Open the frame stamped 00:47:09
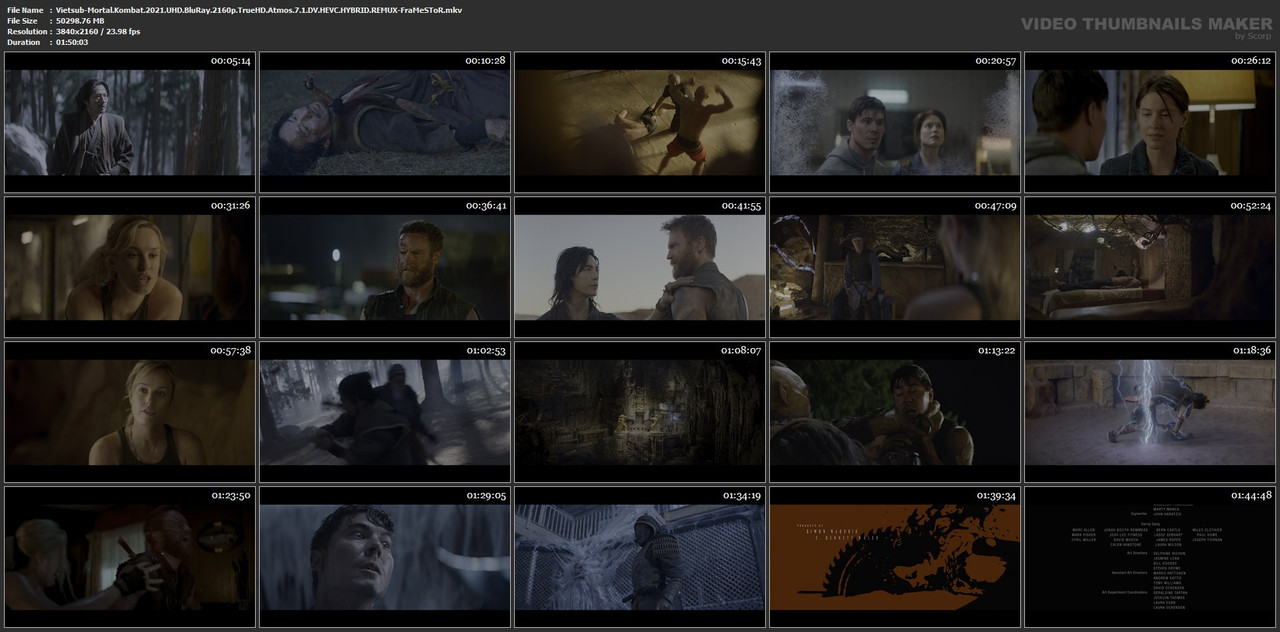 click(x=893, y=267)
